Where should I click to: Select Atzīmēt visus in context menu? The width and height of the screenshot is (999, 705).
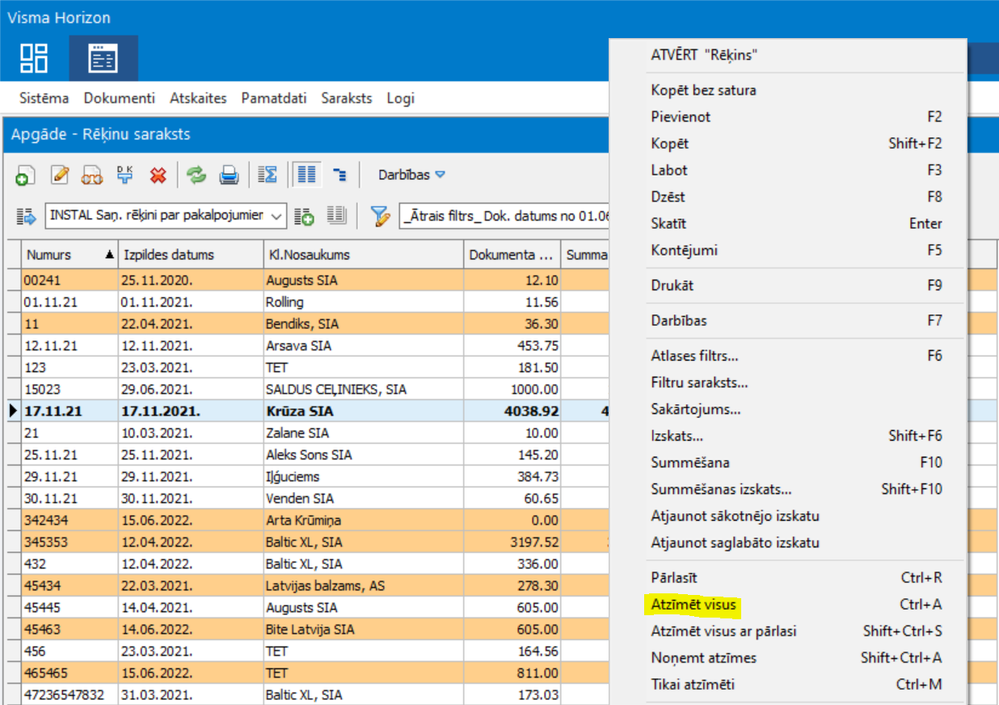[x=693, y=604]
